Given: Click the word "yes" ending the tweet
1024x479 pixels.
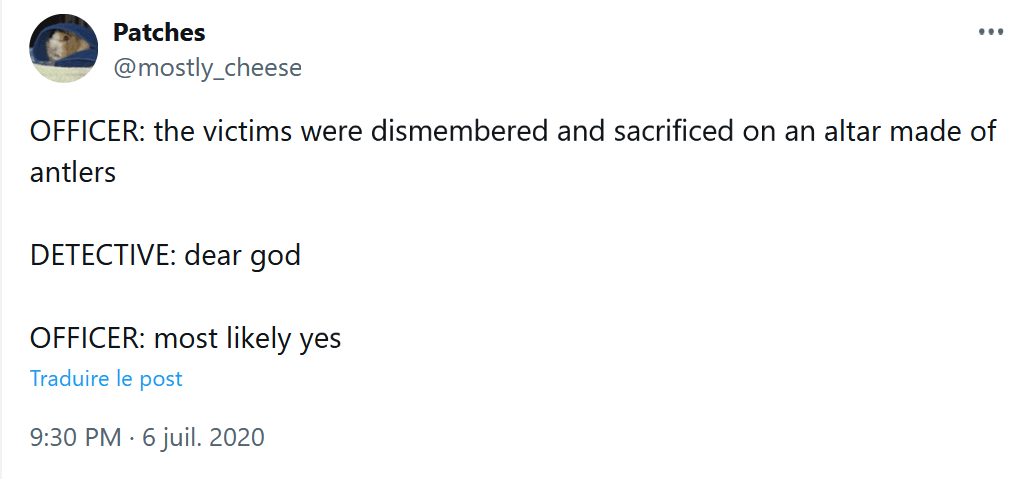Looking at the screenshot, I should (x=320, y=339).
